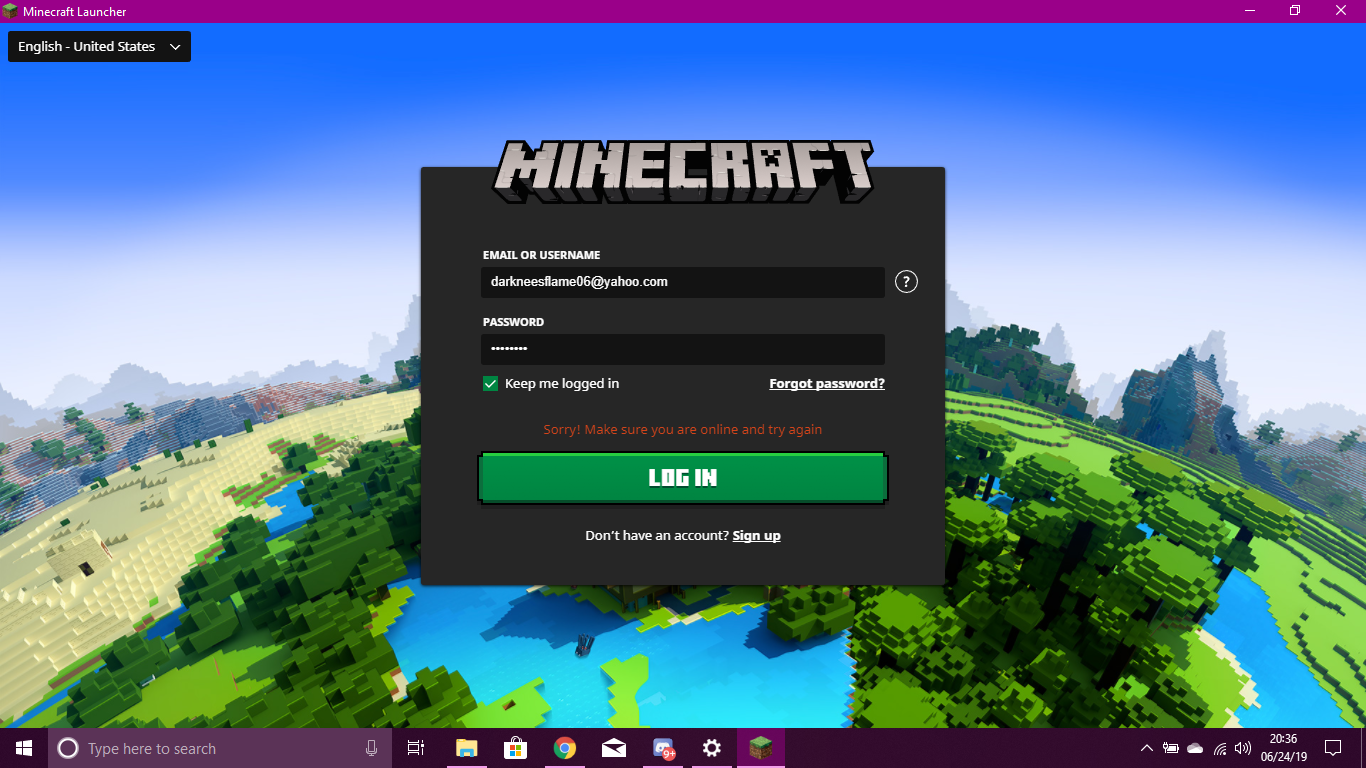Open the Windows Start menu

click(x=24, y=748)
